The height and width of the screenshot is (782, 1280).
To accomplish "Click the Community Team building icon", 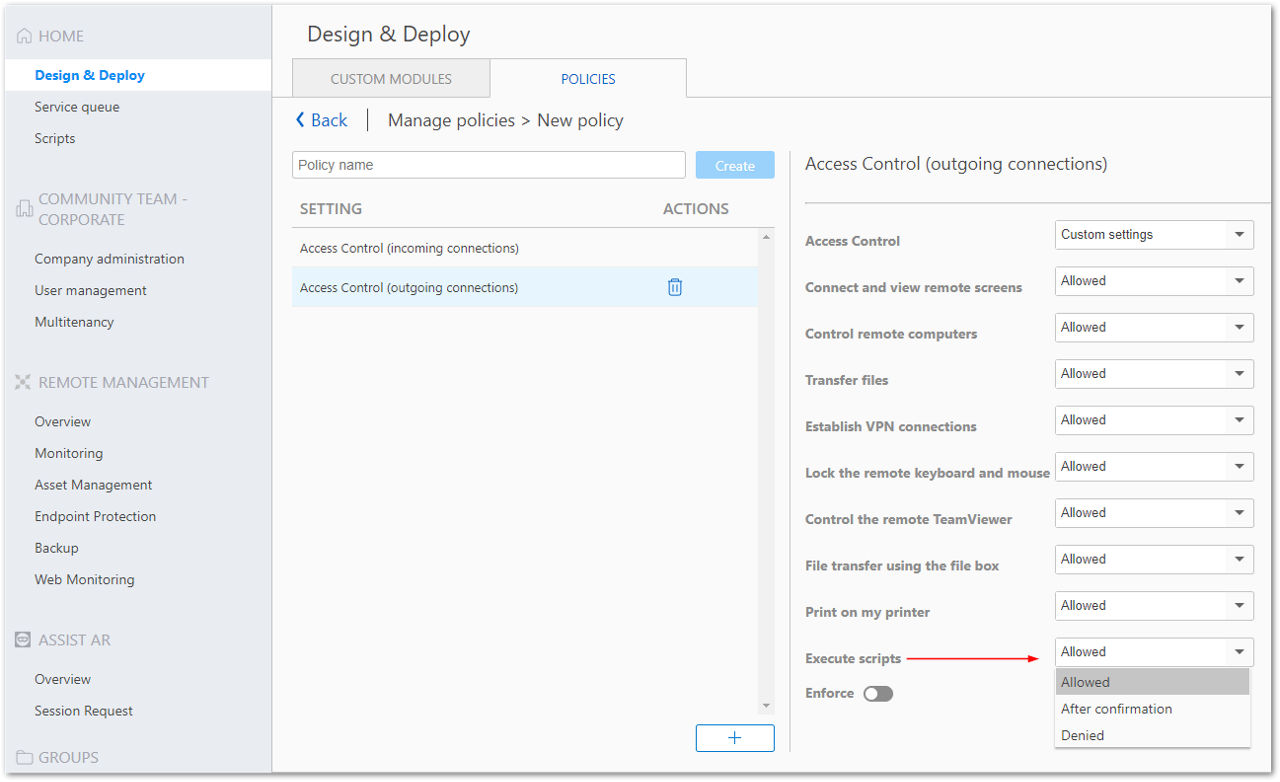I will click(25, 209).
